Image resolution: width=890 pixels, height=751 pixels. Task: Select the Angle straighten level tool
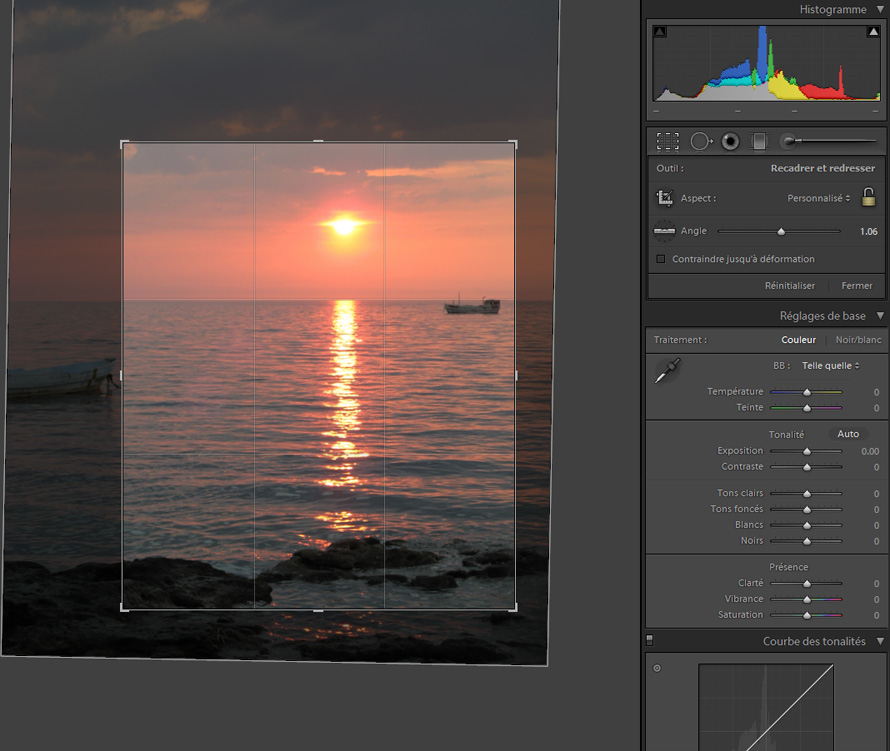pyautogui.click(x=665, y=231)
